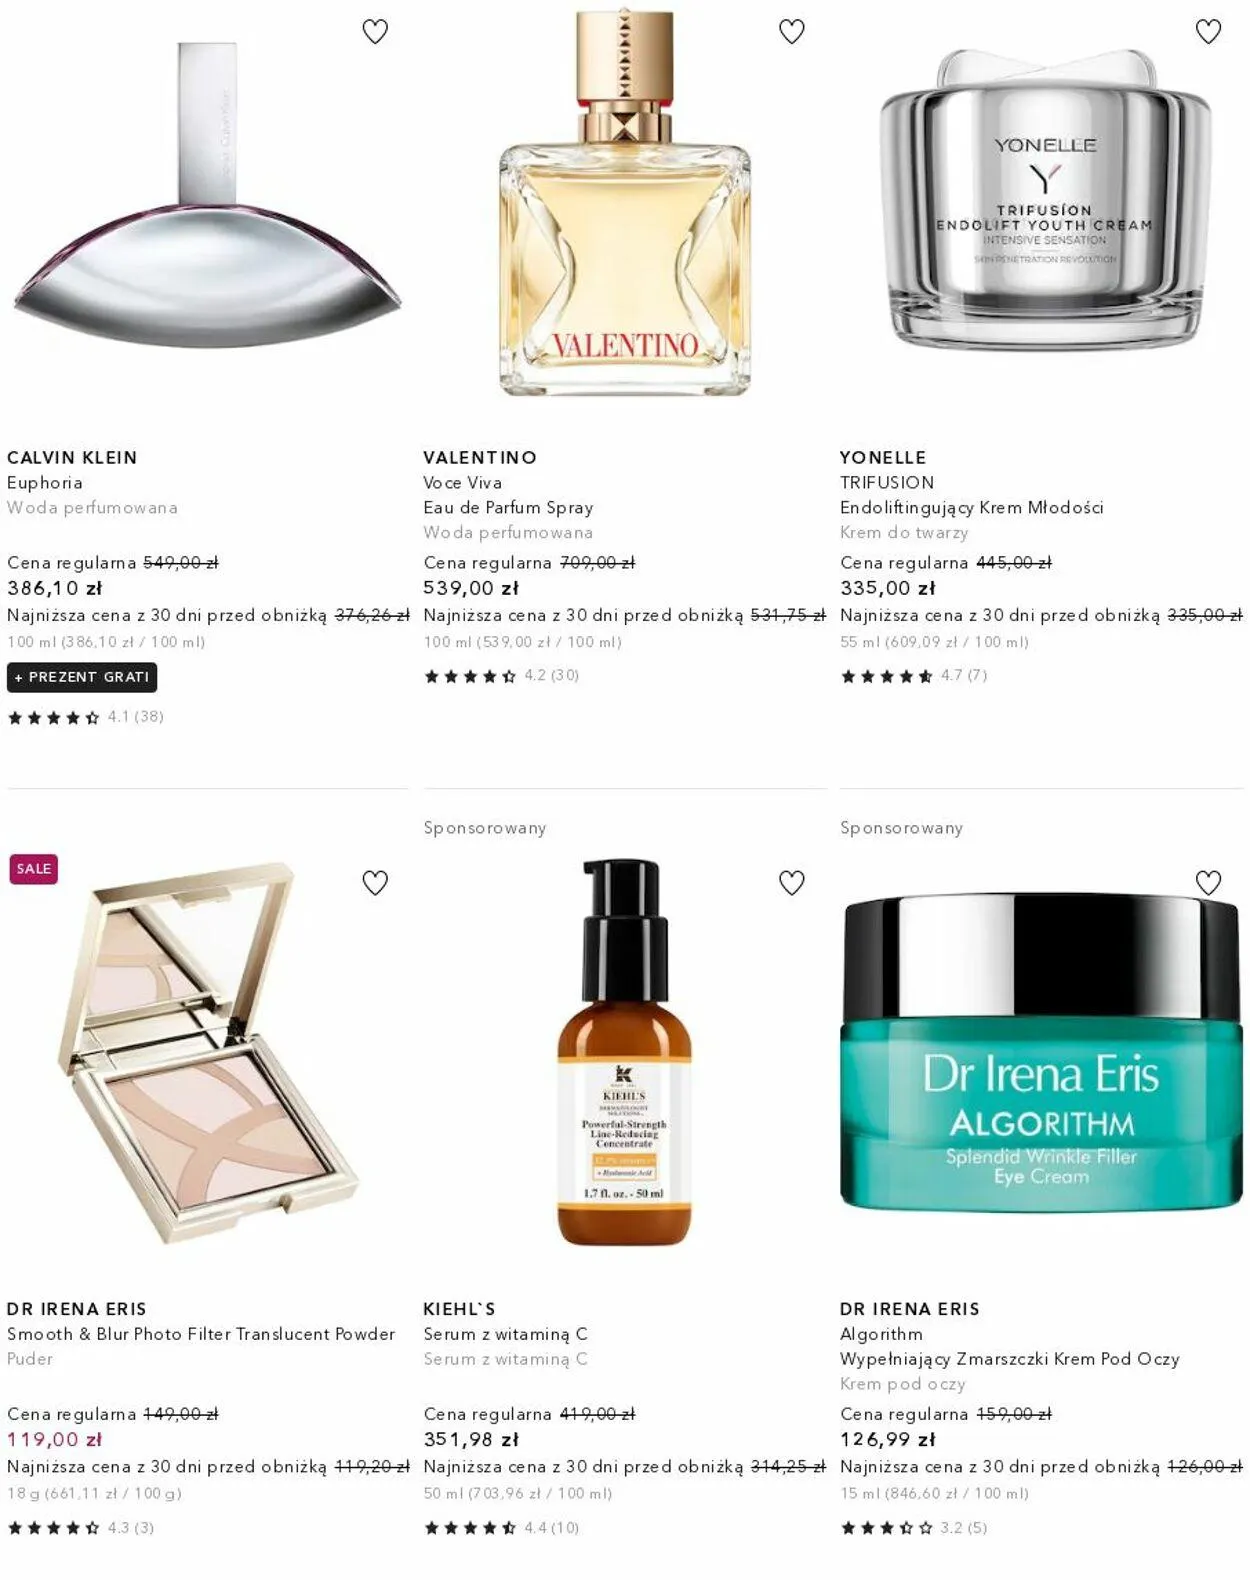1250x1580 pixels.
Task: Heart the Dr Irena Eris Algorithm eye cream
Action: [x=1208, y=883]
